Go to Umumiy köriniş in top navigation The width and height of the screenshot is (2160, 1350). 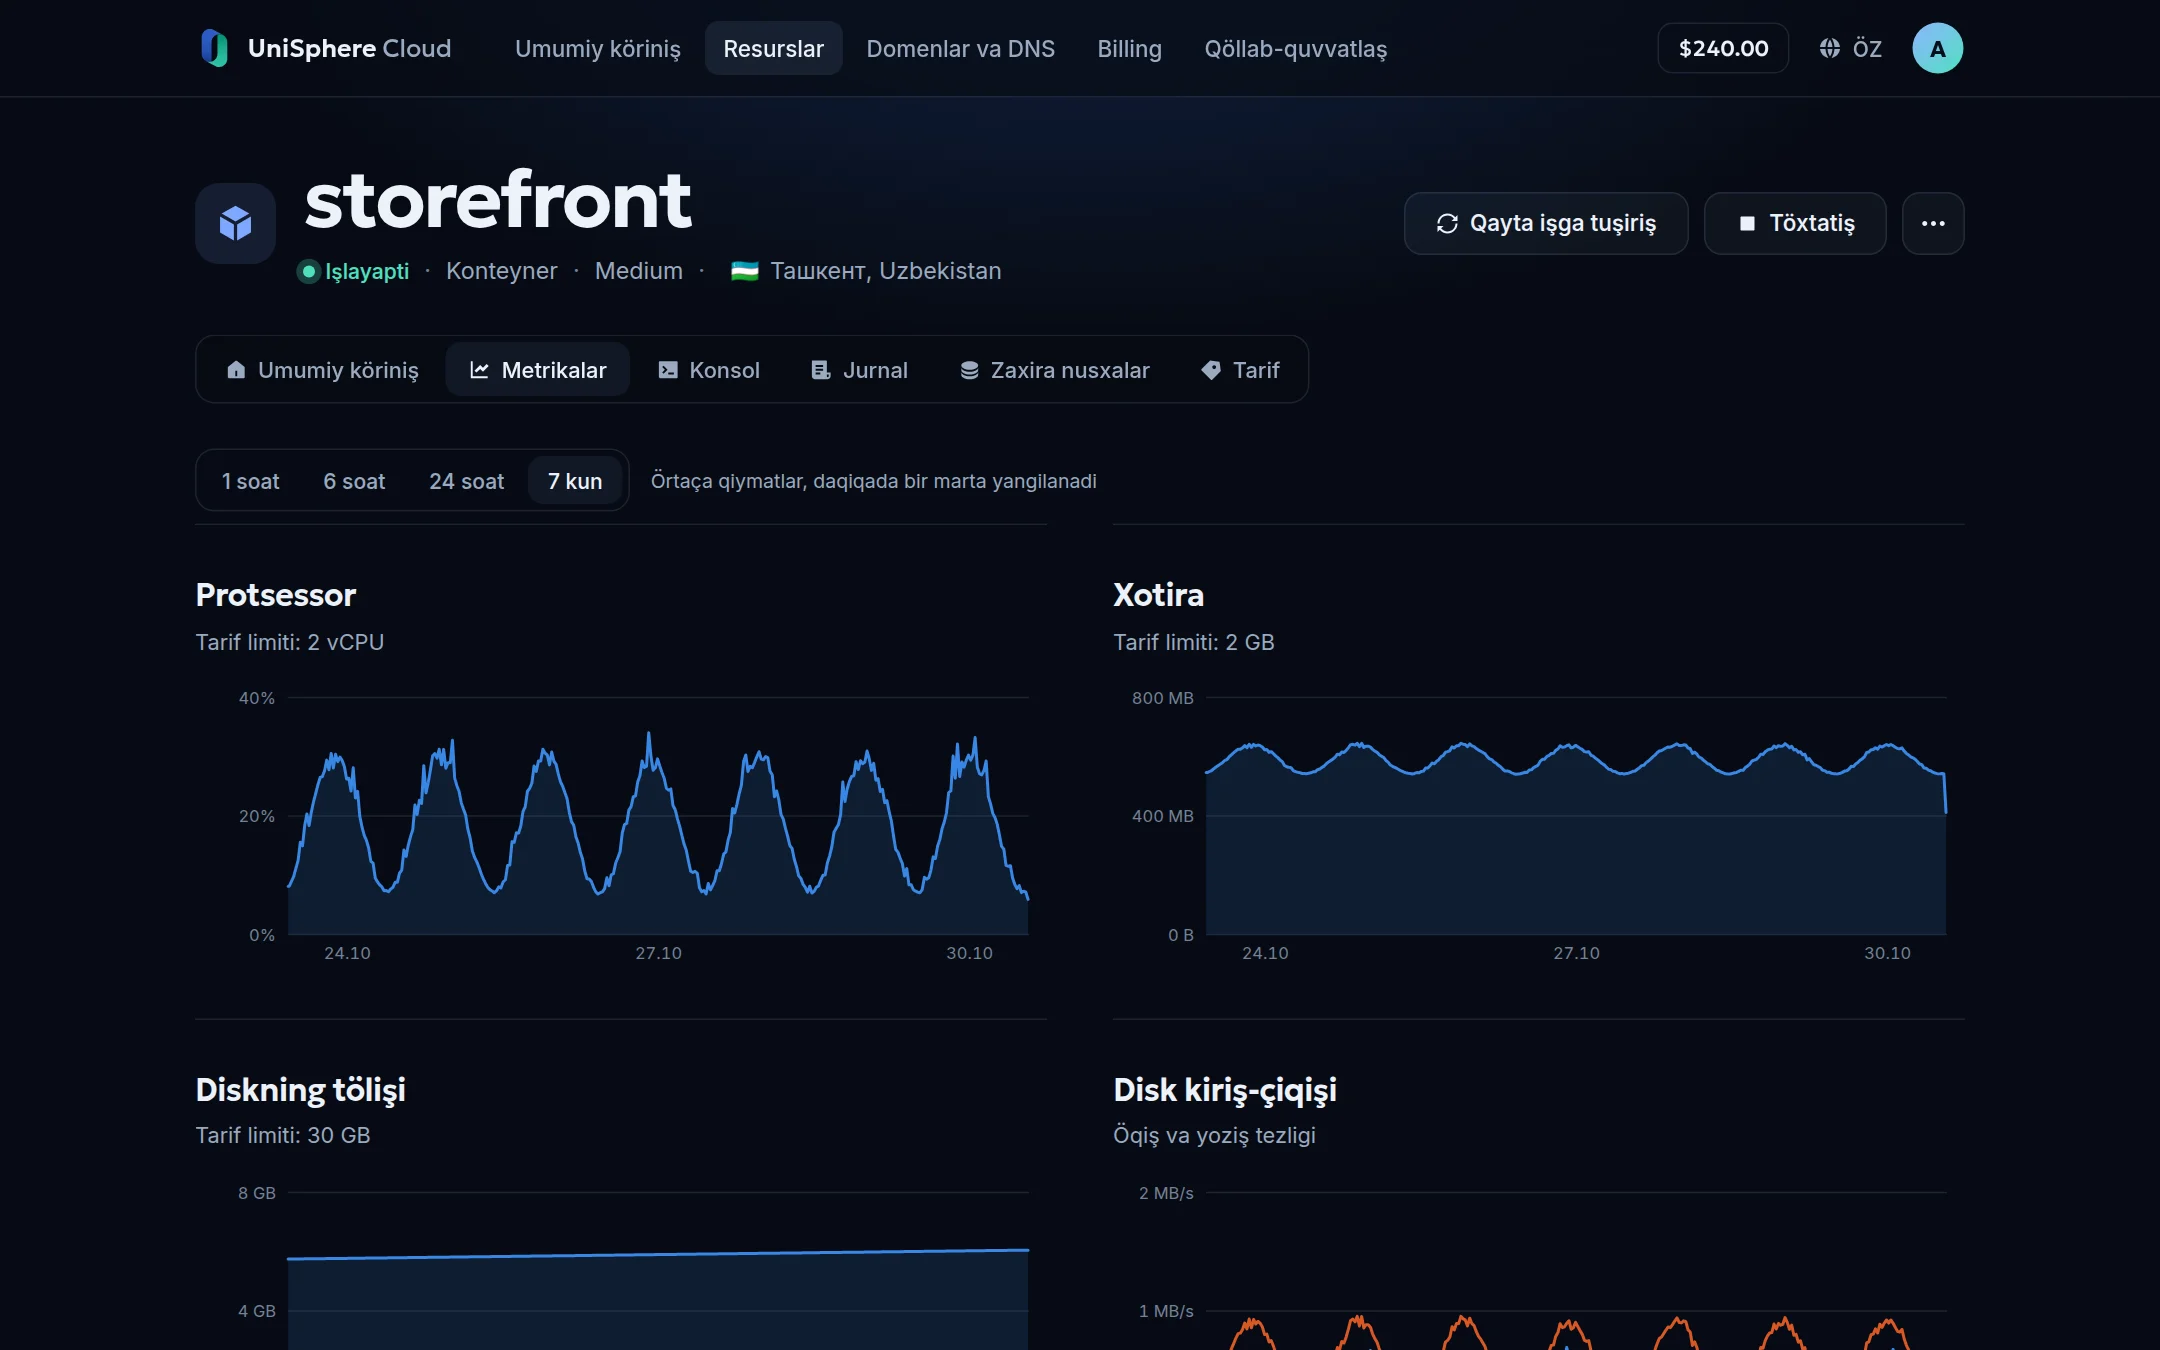click(x=597, y=48)
